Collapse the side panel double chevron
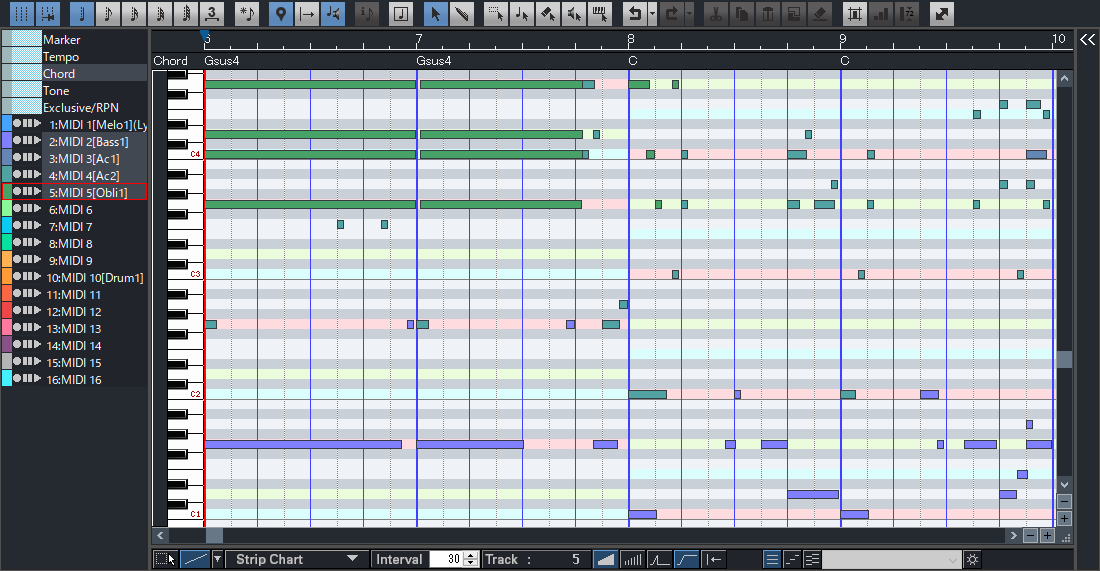The image size is (1100, 571). click(x=1087, y=39)
